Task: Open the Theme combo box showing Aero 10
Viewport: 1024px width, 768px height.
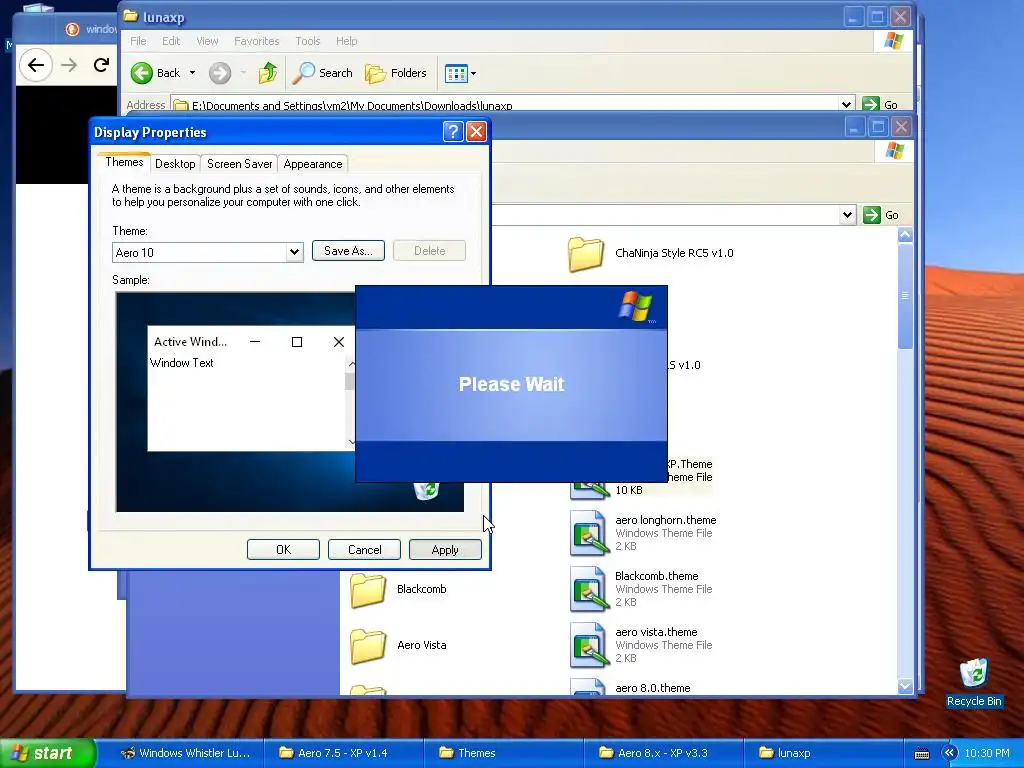Action: click(x=208, y=253)
